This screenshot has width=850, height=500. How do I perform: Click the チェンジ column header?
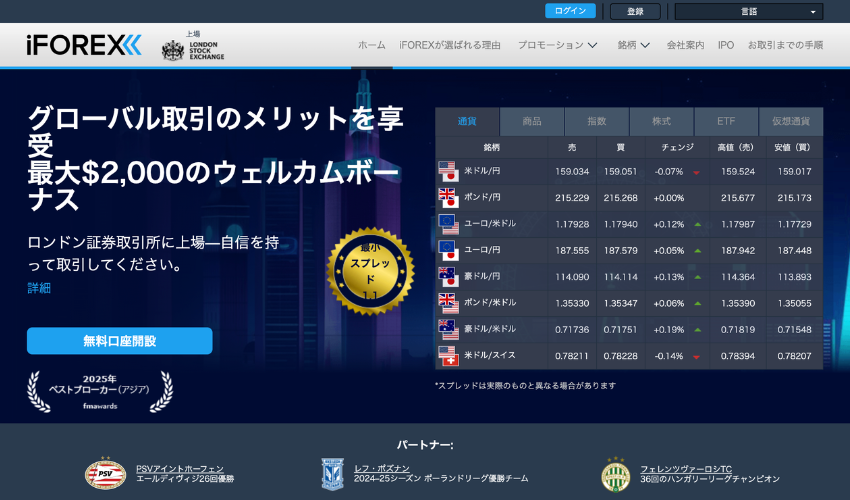(677, 148)
